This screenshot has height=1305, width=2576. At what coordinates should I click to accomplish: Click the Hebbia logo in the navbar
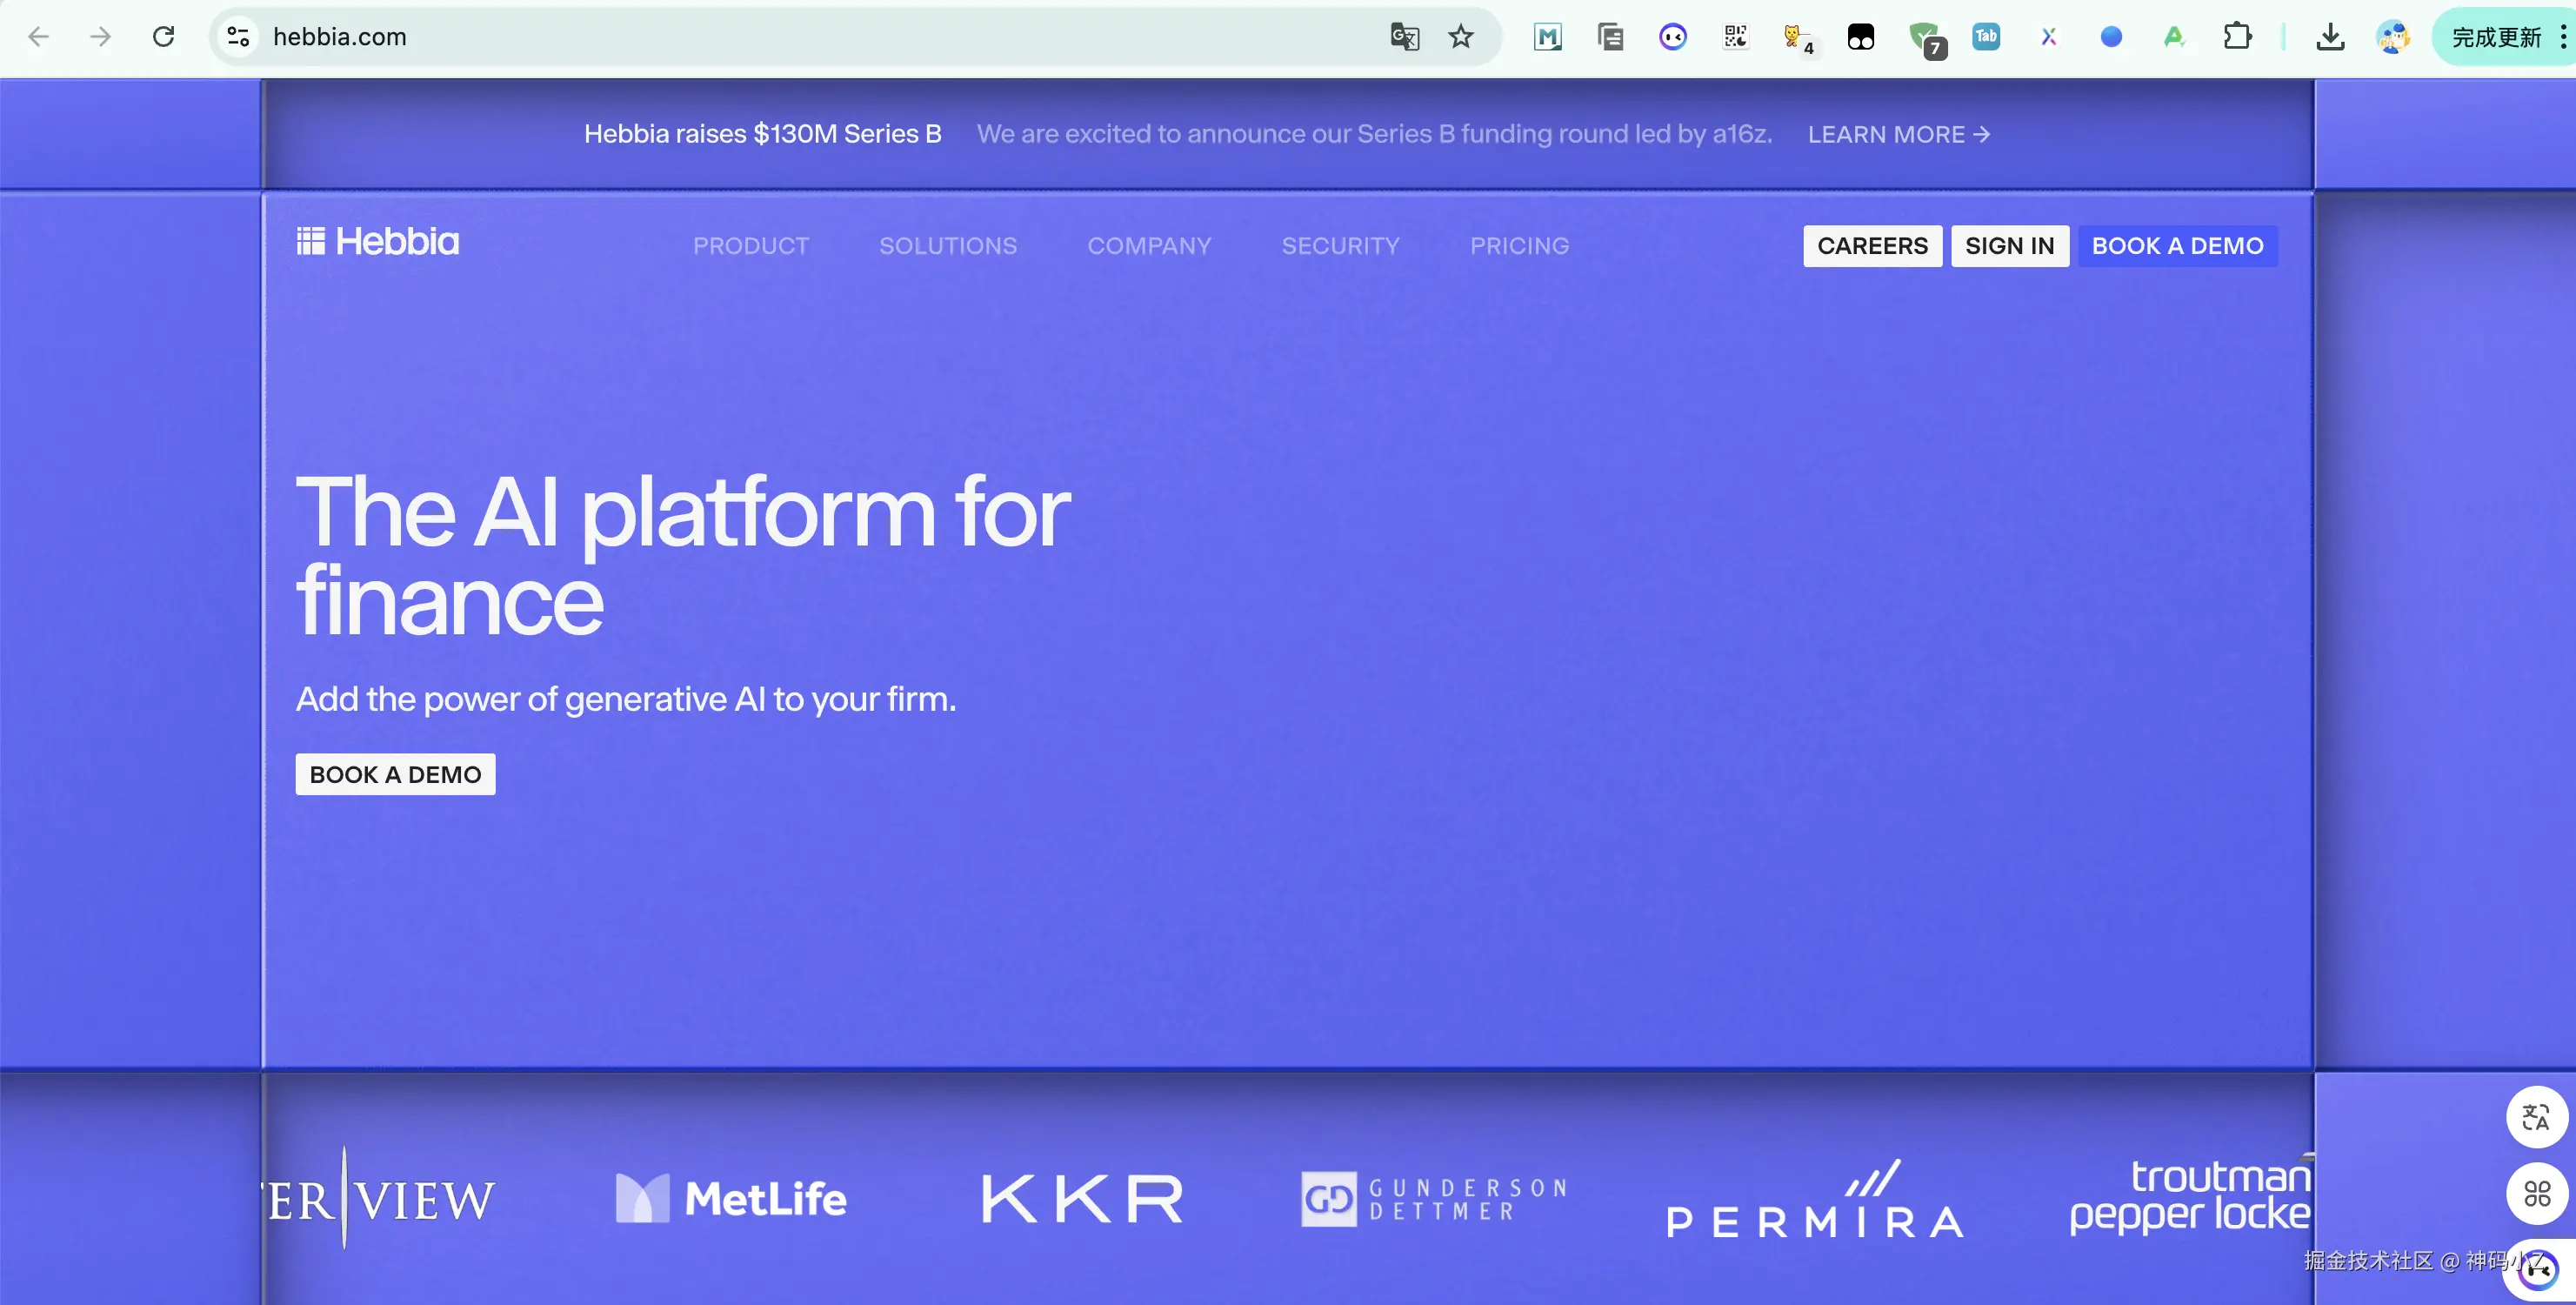(x=378, y=242)
